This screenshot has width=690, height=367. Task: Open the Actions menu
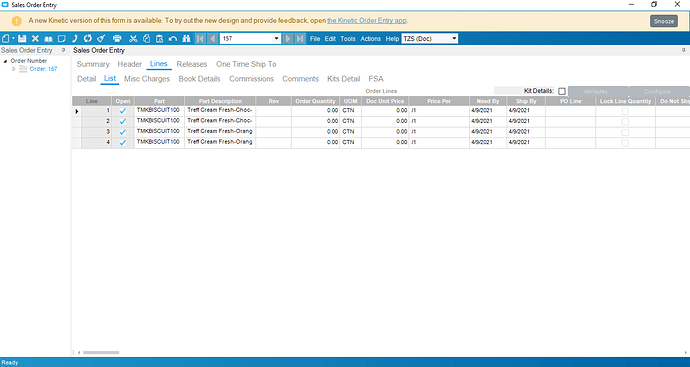(x=371, y=39)
